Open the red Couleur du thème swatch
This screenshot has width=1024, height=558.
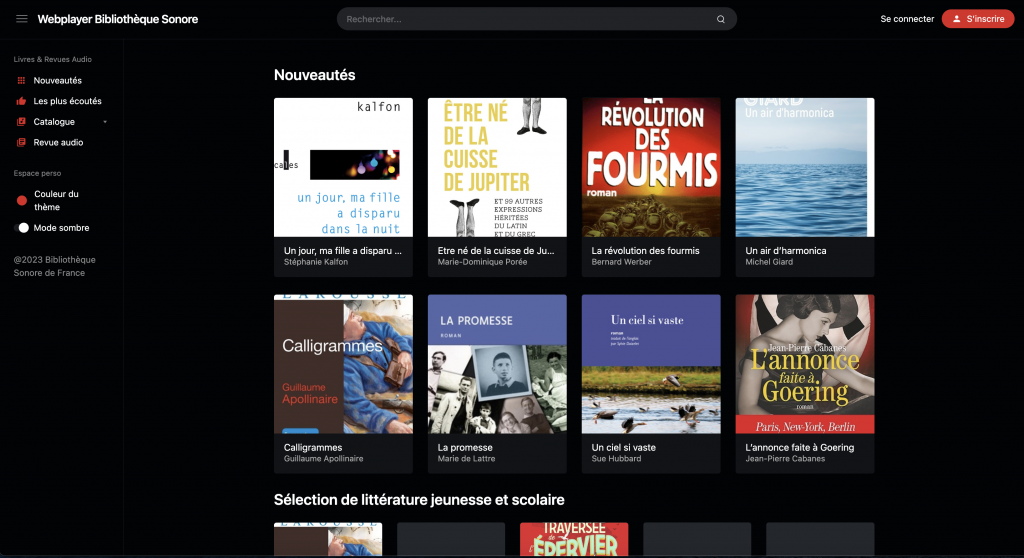pos(22,201)
